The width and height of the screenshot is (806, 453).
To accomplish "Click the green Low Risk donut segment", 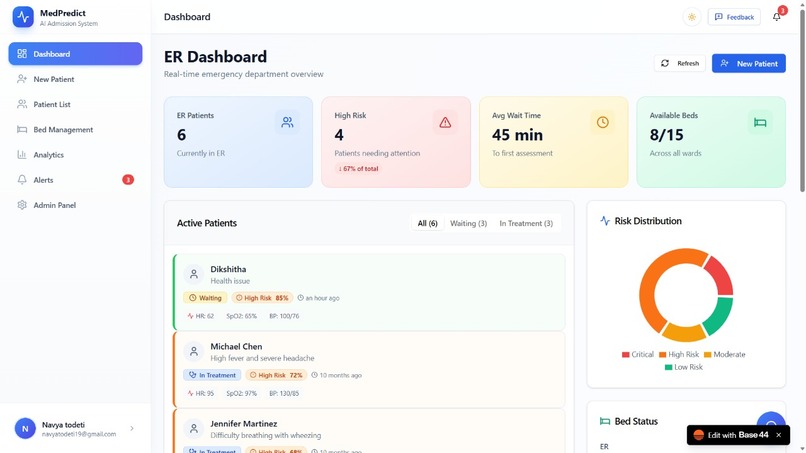I will click(x=720, y=315).
